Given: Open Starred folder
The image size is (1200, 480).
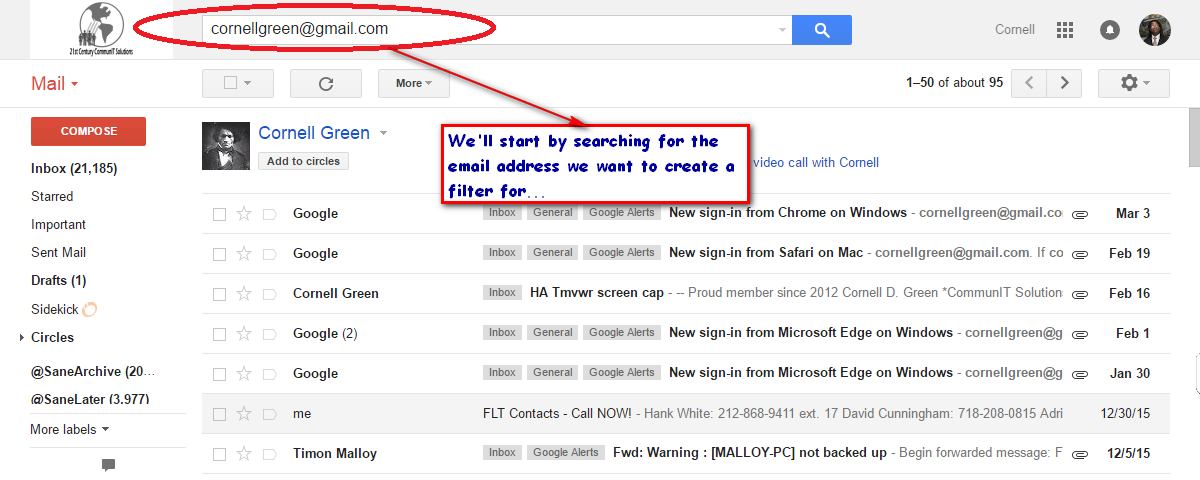Looking at the screenshot, I should point(52,197).
